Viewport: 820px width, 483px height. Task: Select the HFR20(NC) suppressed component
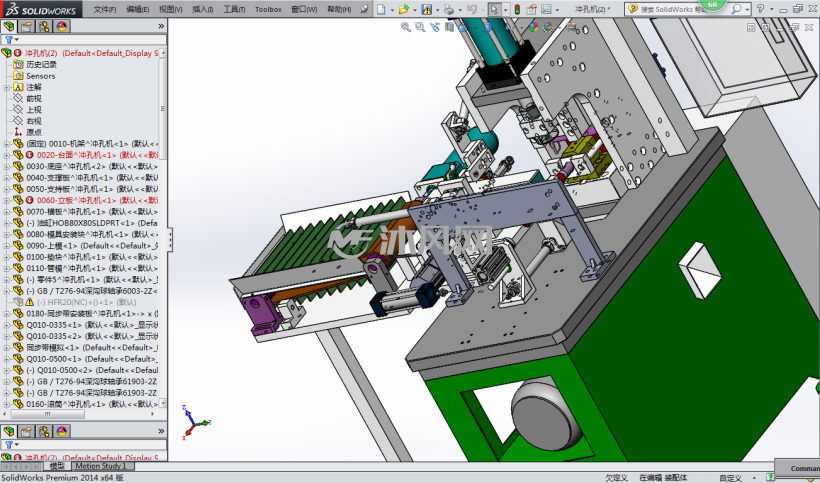coord(86,302)
